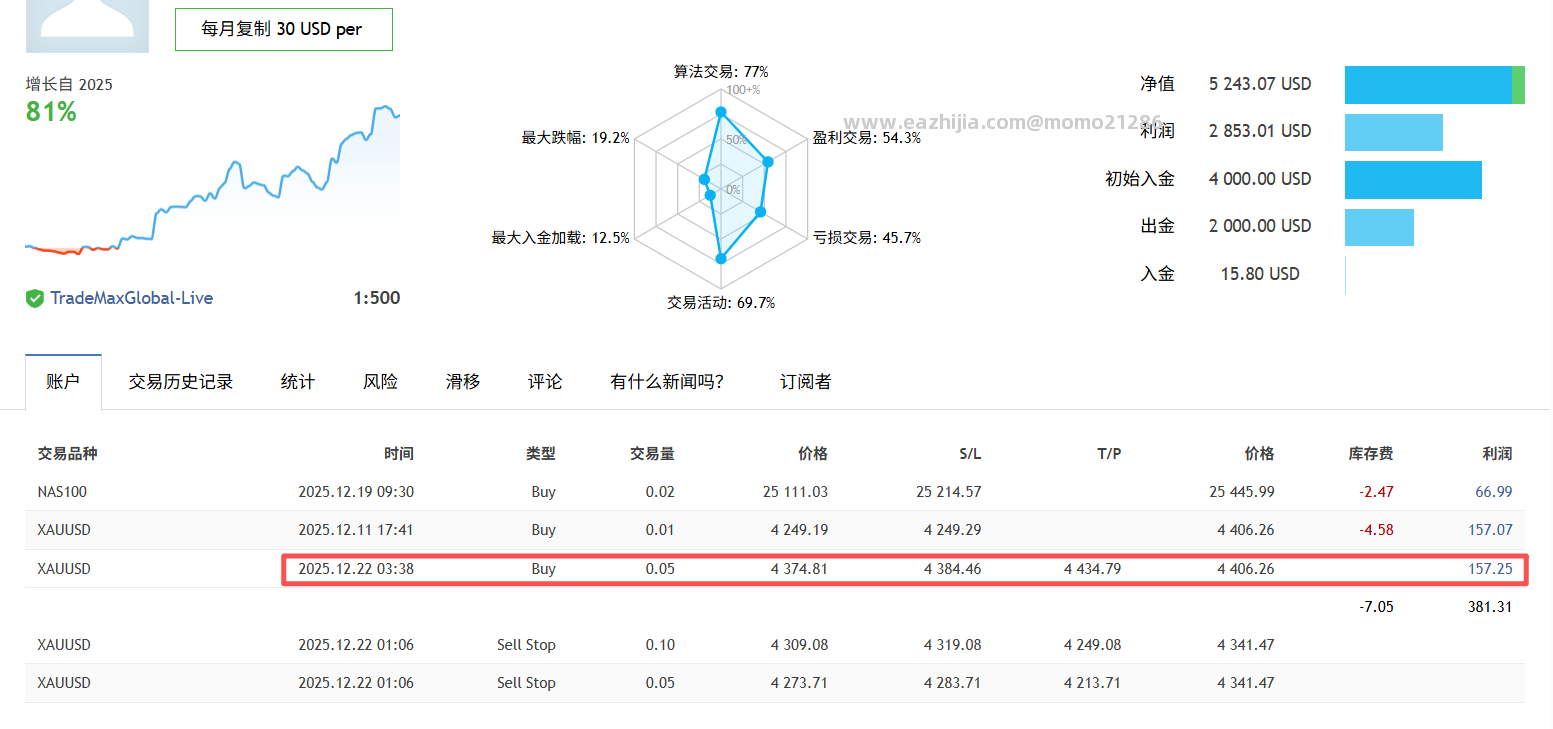Click the radar chart 算法交易 point
The width and height of the screenshot is (1553, 729).
pos(720,112)
